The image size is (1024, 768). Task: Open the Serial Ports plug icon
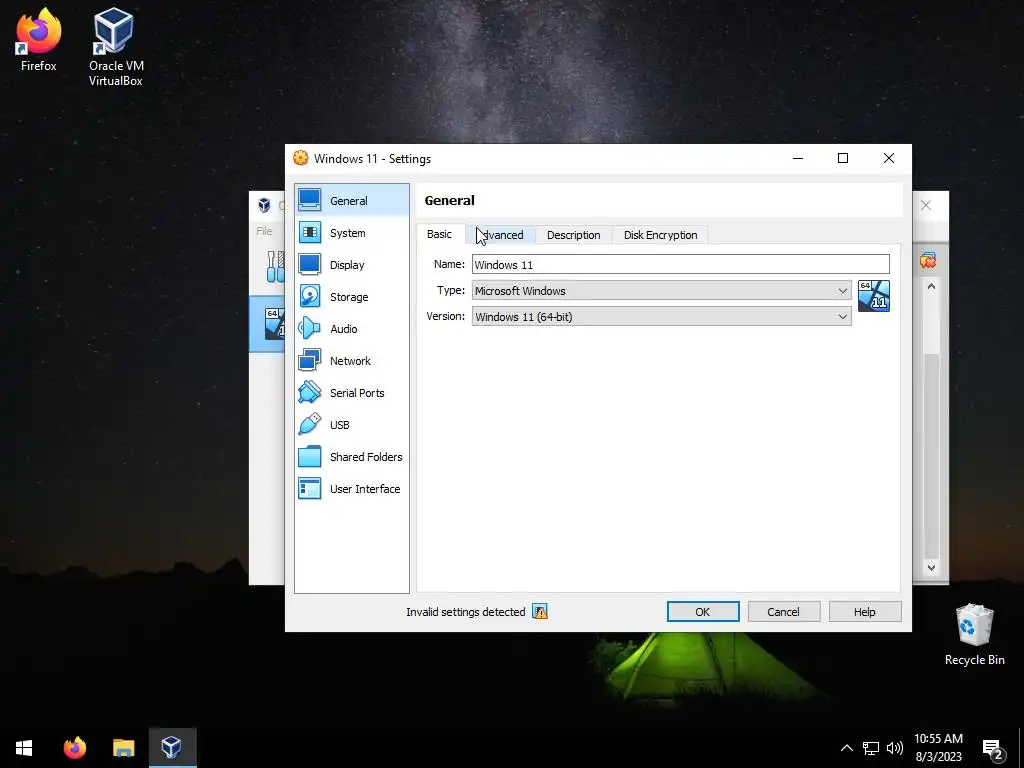tap(310, 392)
